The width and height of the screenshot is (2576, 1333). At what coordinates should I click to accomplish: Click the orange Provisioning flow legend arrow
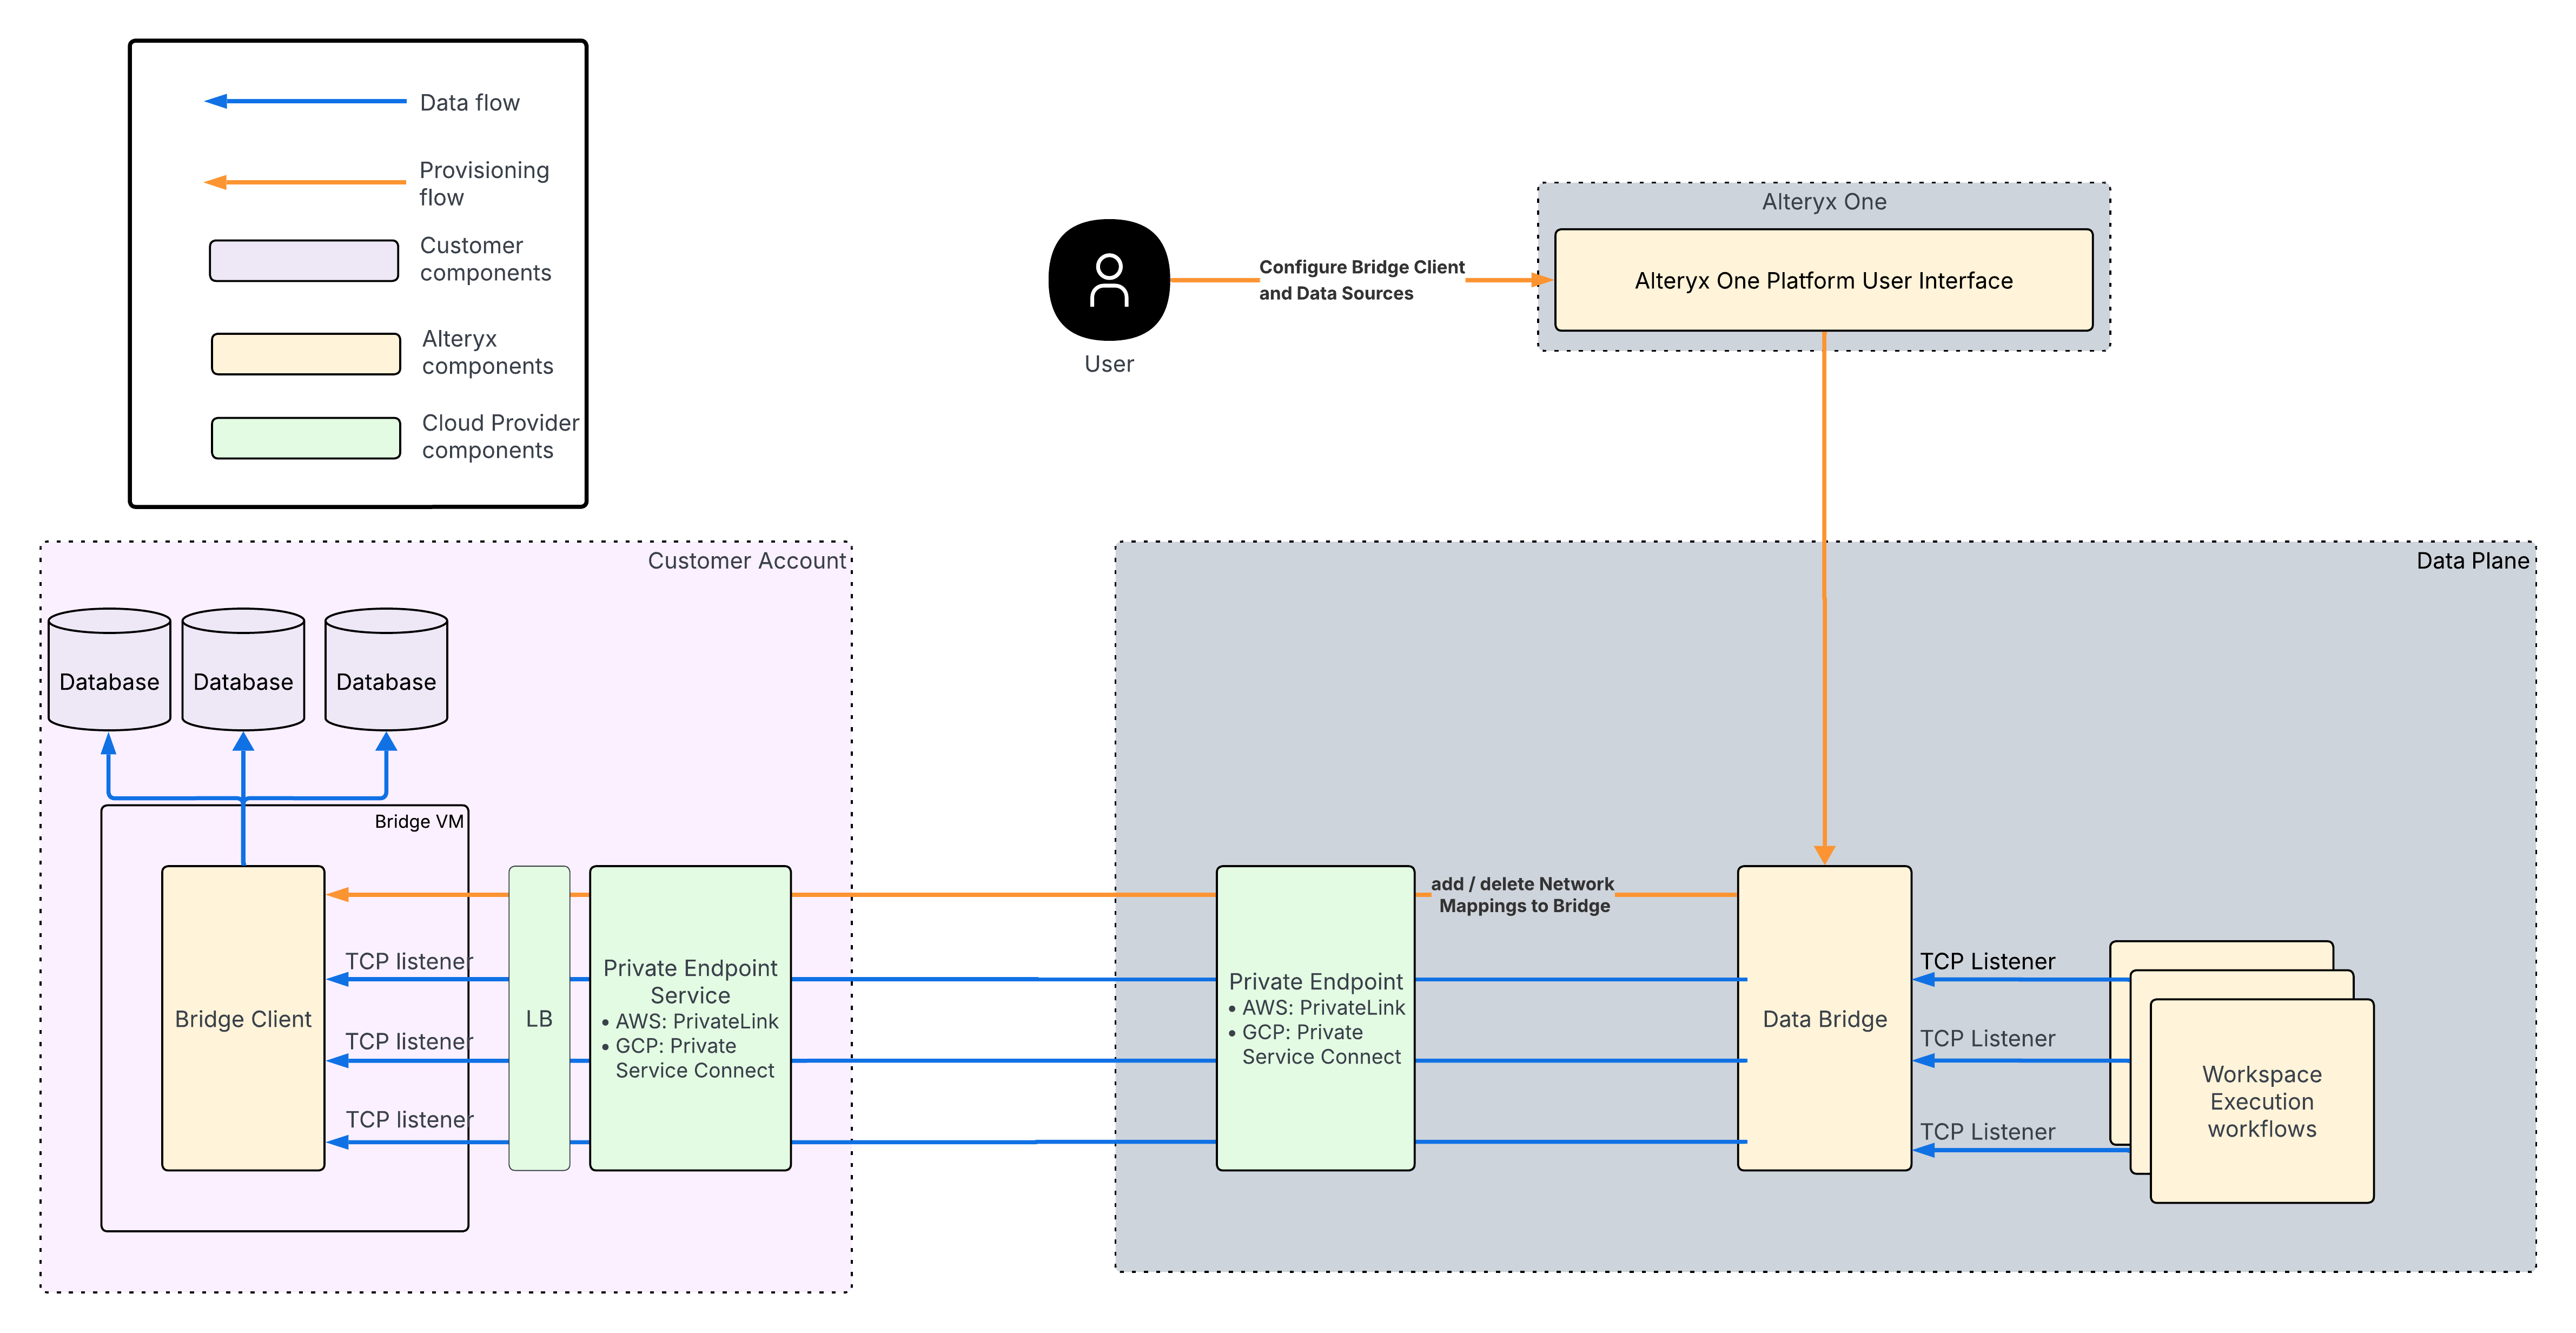305,182
